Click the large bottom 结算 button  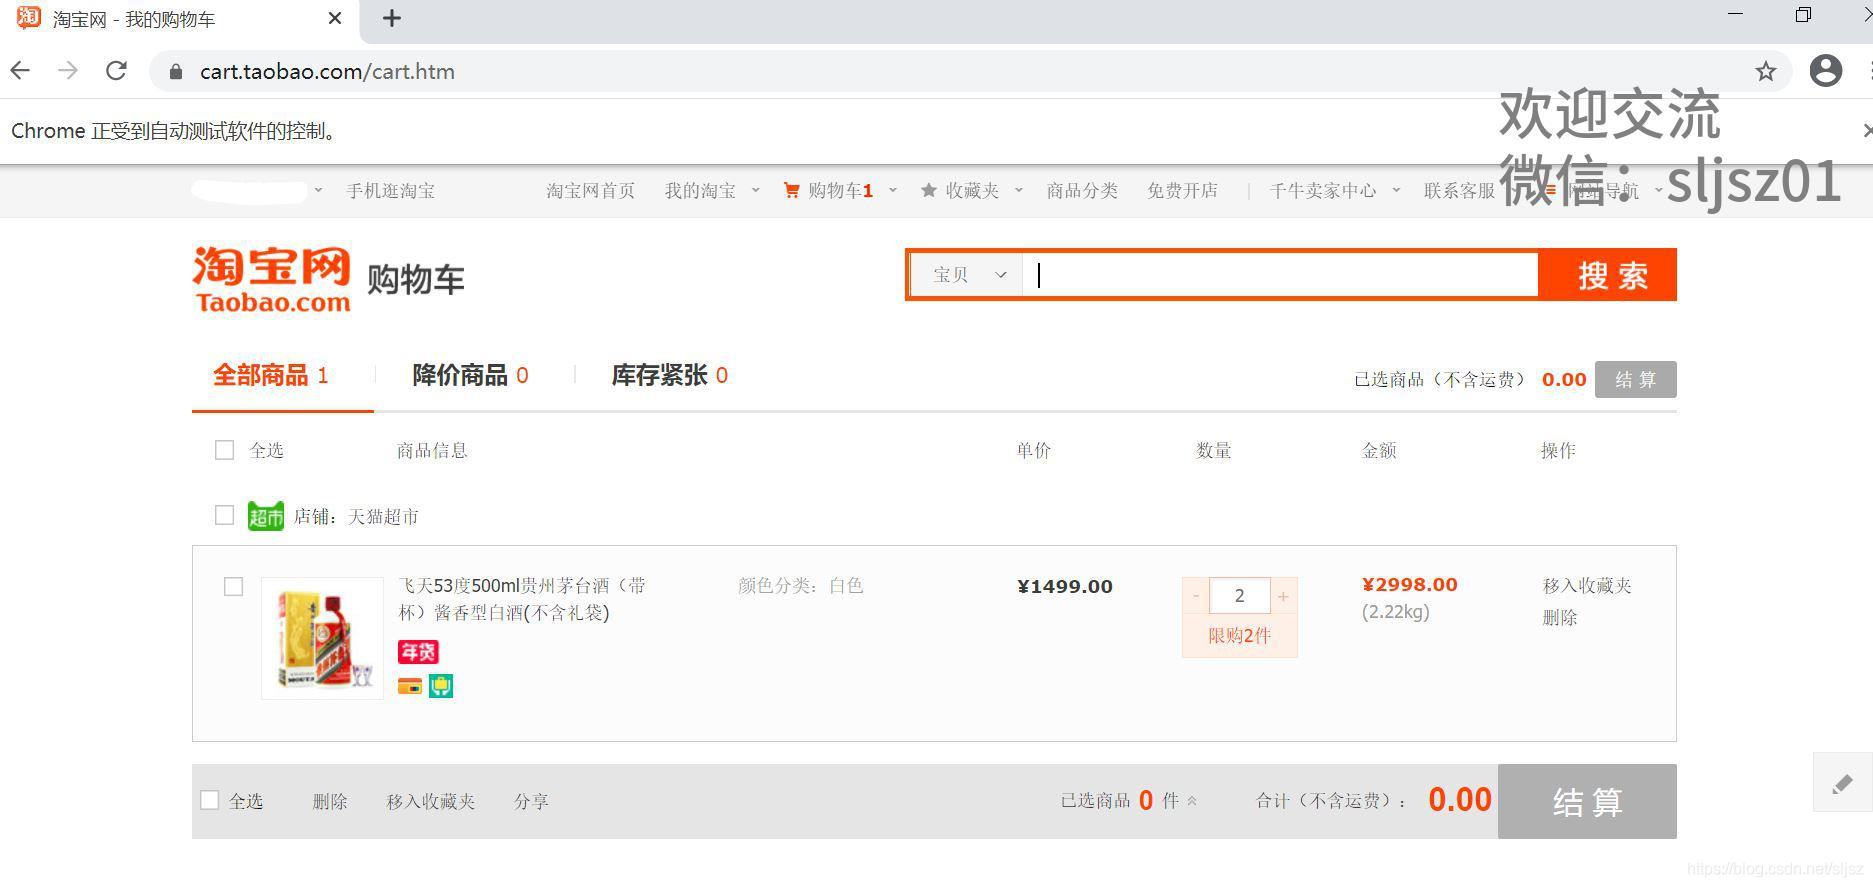[1587, 801]
